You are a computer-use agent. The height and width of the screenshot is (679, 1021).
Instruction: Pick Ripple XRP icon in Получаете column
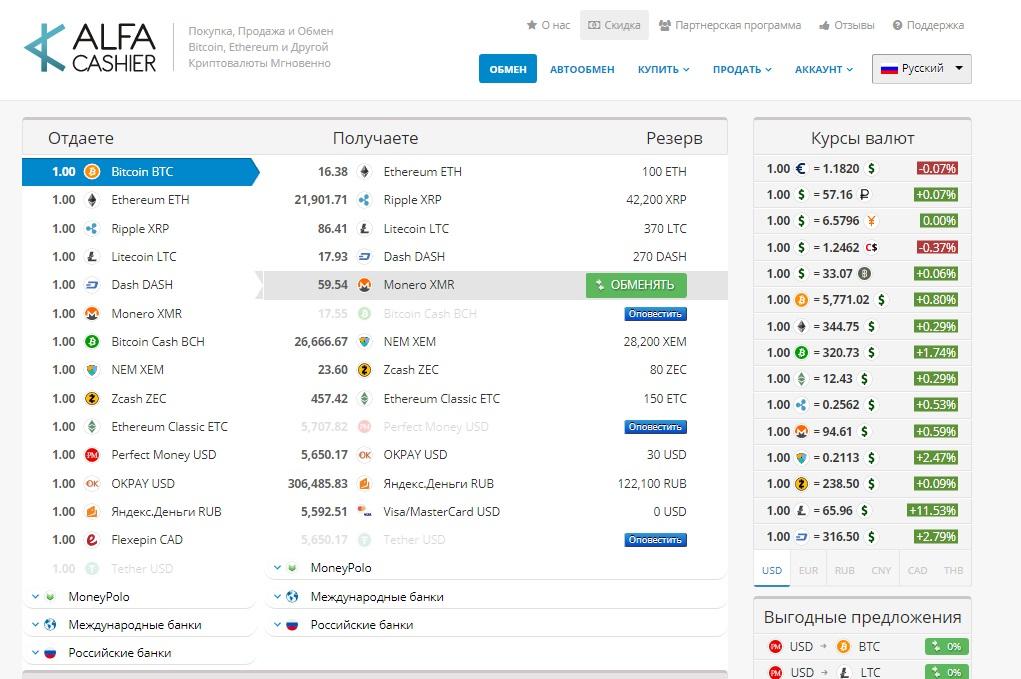coord(365,200)
